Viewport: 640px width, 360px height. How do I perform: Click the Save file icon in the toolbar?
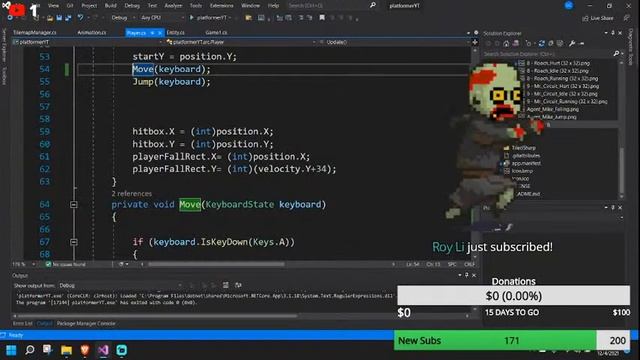(x=59, y=18)
